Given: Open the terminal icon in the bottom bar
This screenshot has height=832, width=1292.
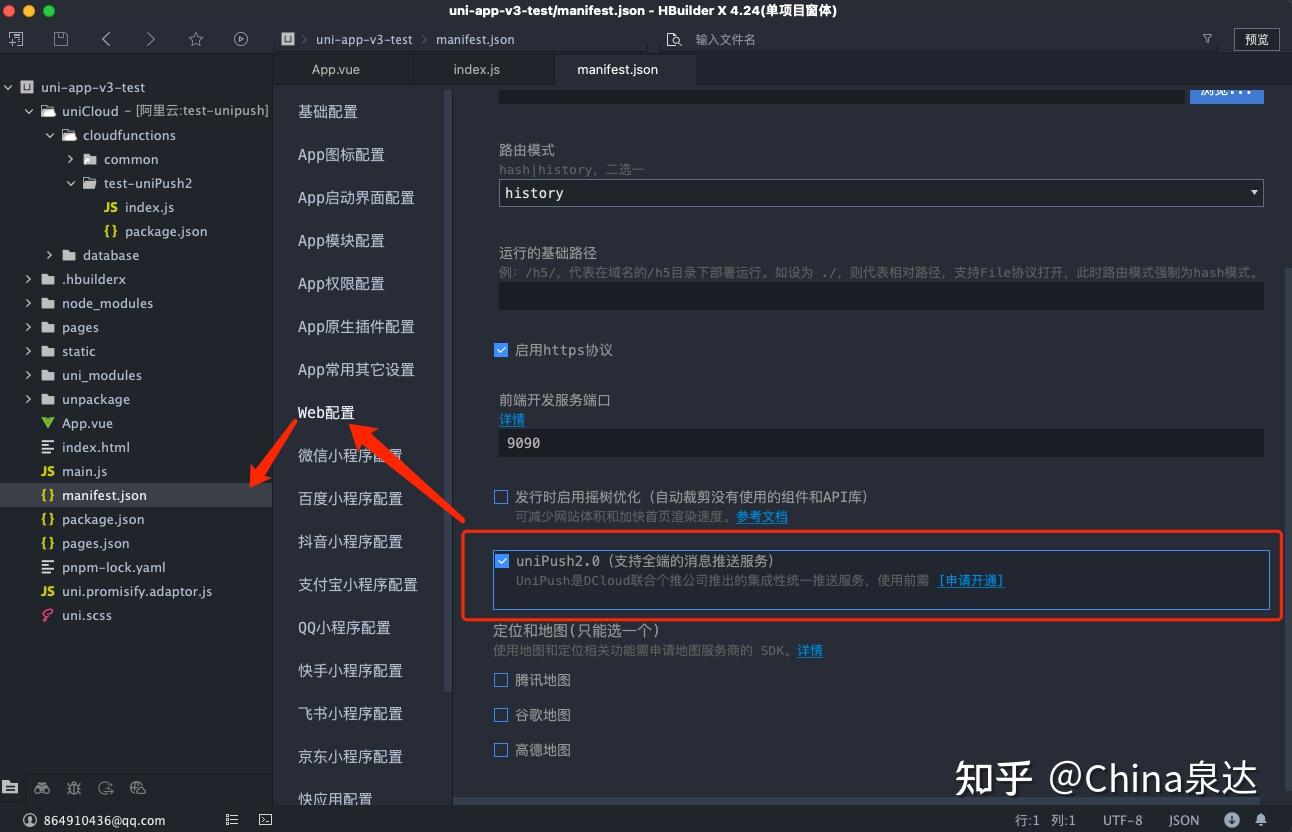Looking at the screenshot, I should click(264, 819).
